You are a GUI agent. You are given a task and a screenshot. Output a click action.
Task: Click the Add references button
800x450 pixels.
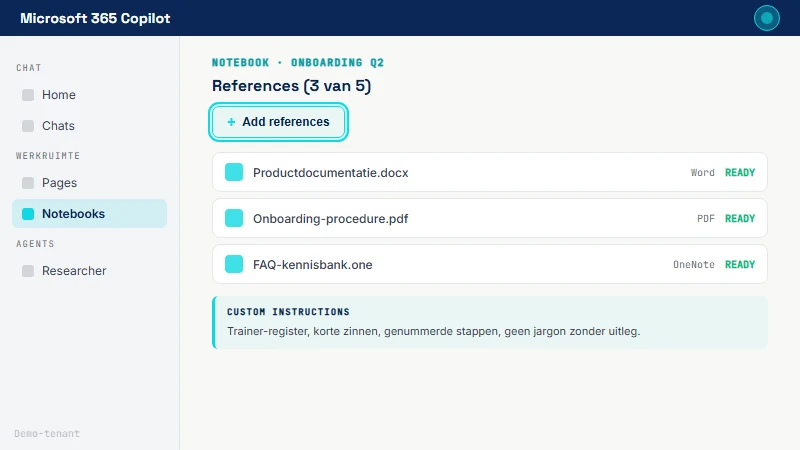(x=278, y=122)
